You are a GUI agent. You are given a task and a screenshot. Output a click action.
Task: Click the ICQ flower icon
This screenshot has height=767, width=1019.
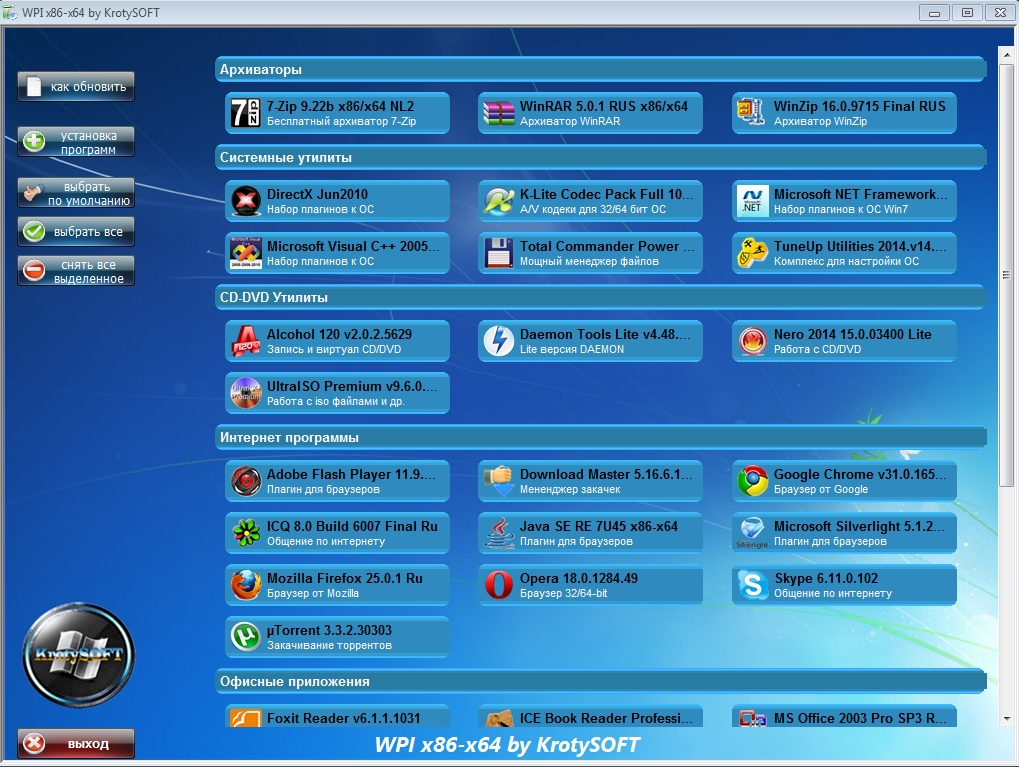[x=246, y=533]
